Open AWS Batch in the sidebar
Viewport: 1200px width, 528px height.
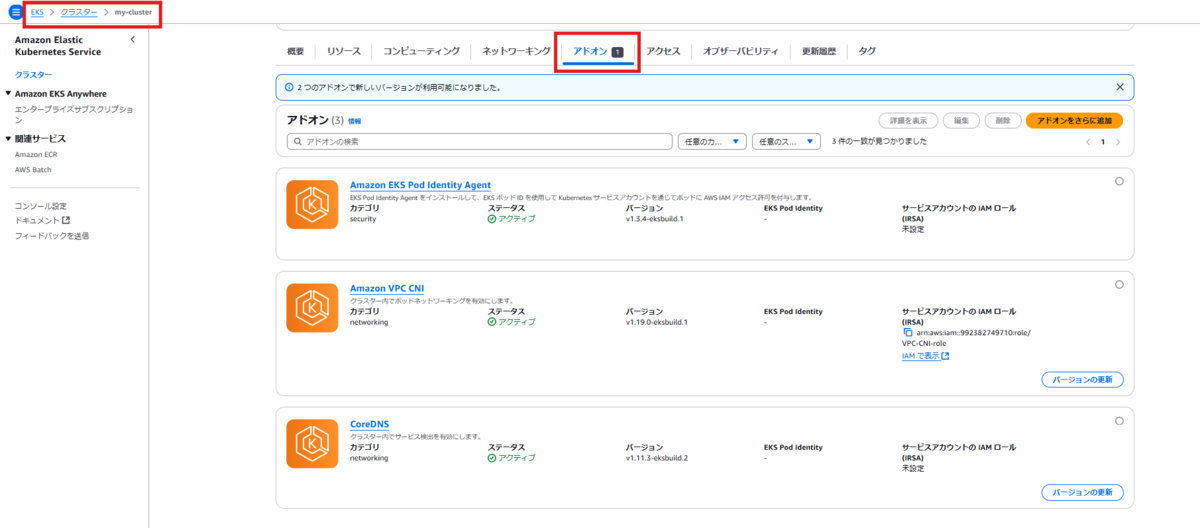pyautogui.click(x=33, y=170)
